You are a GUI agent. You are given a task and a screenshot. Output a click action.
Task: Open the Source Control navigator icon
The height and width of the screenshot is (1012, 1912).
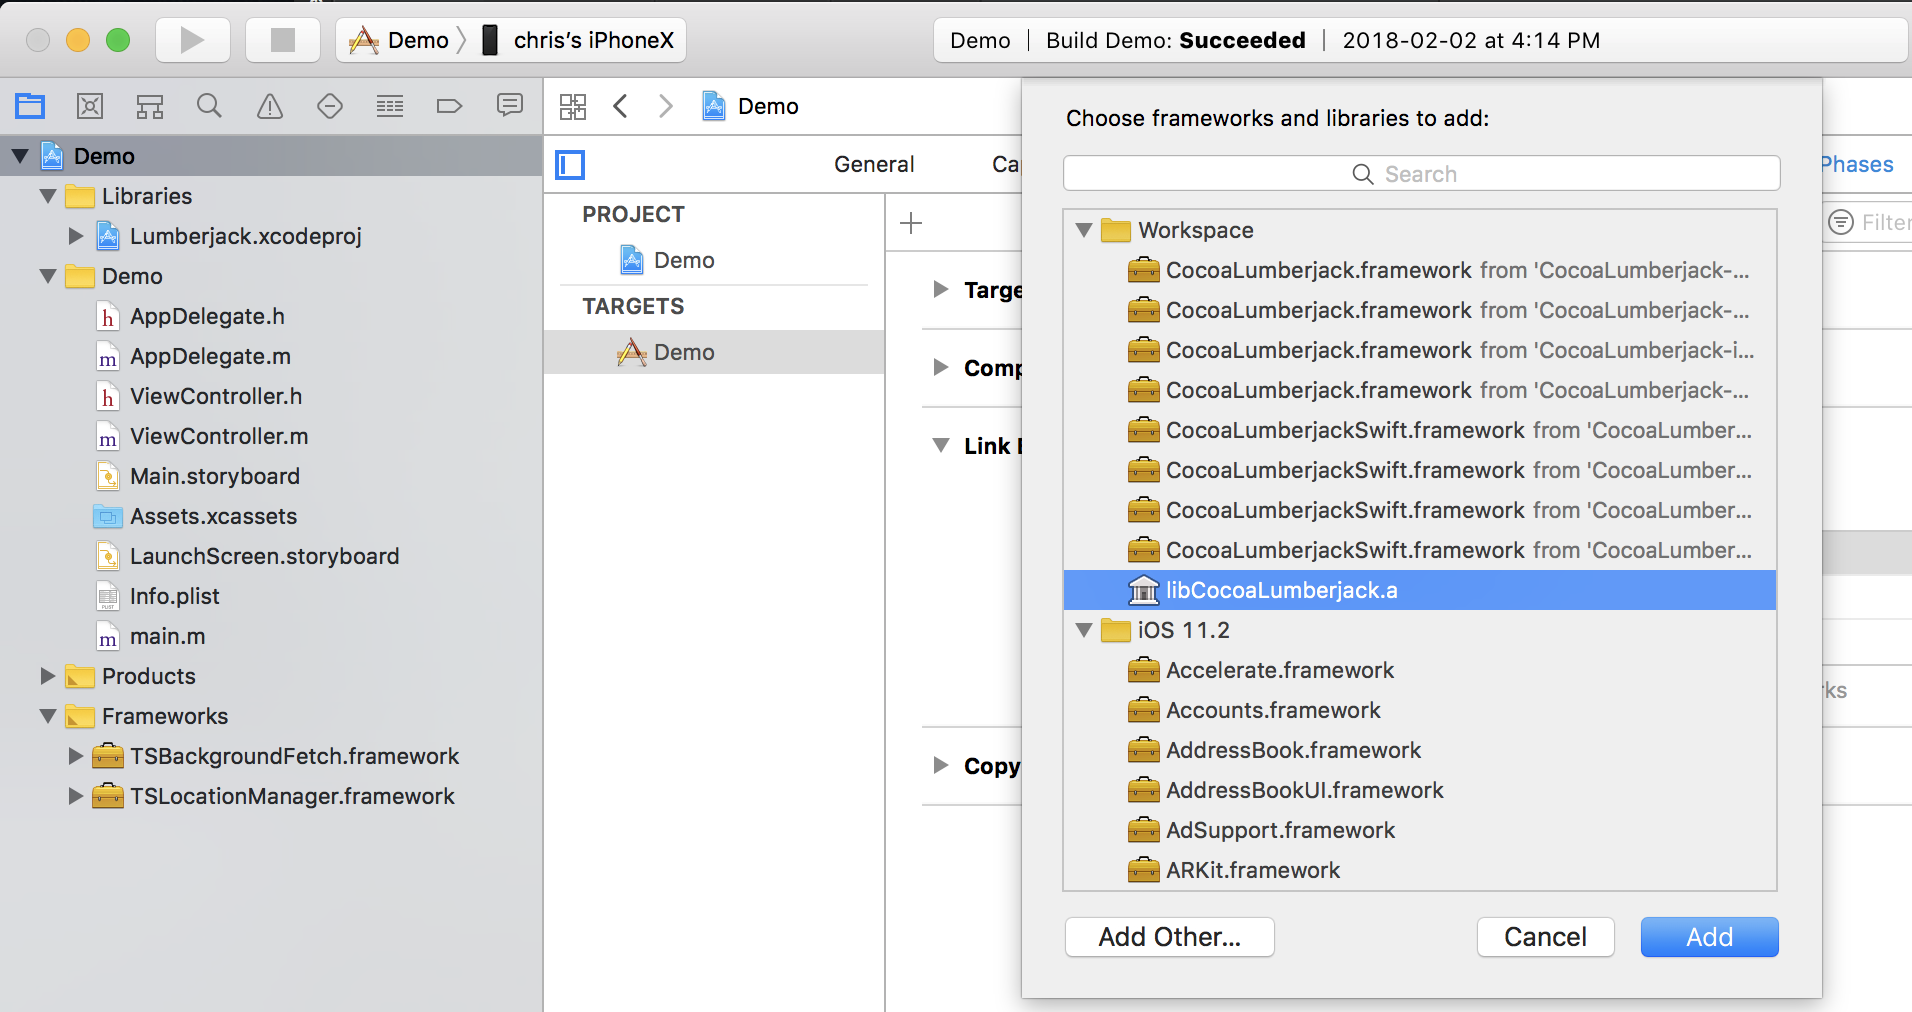coord(90,106)
